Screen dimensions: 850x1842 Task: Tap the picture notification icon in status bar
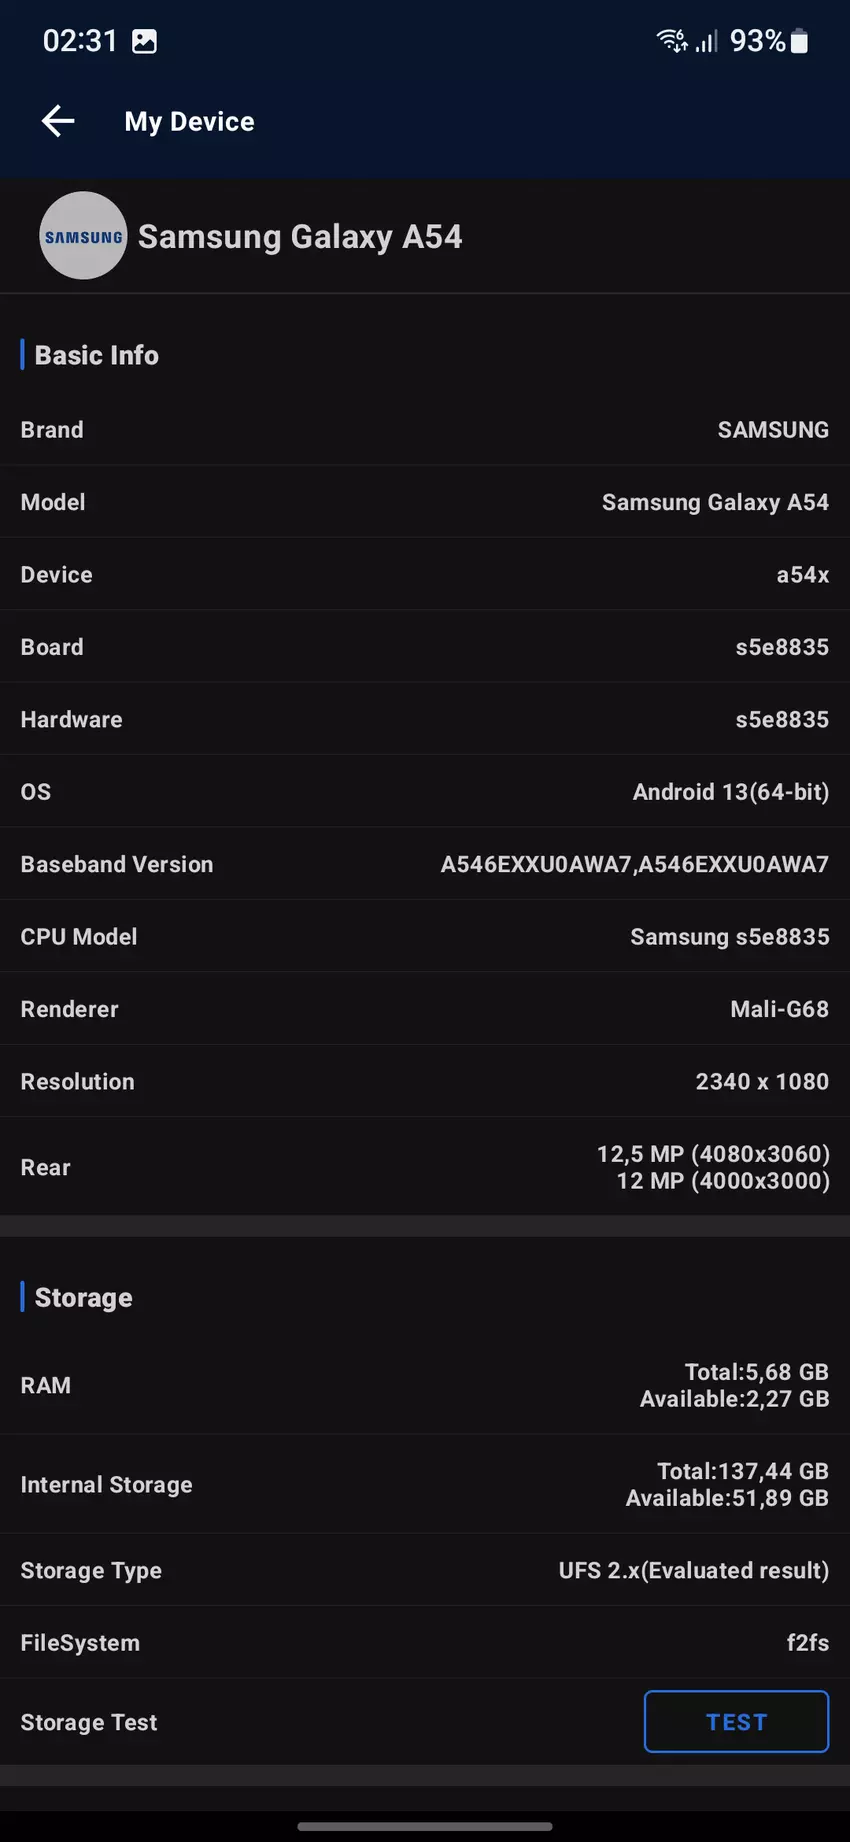coord(145,41)
